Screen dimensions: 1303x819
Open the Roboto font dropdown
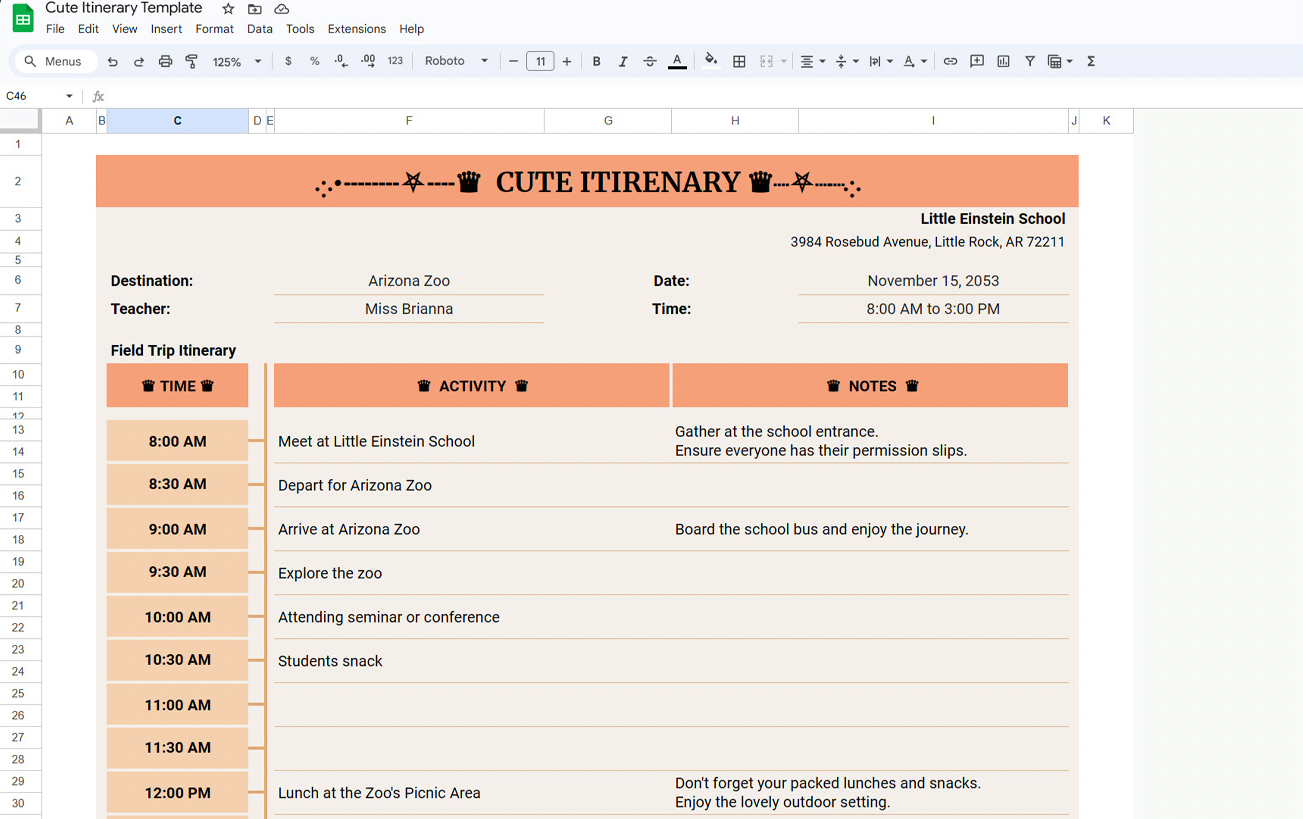tap(456, 61)
